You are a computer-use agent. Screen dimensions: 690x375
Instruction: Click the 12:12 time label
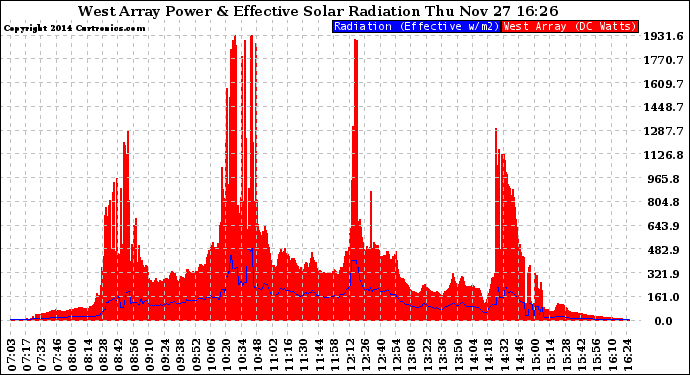(x=350, y=354)
